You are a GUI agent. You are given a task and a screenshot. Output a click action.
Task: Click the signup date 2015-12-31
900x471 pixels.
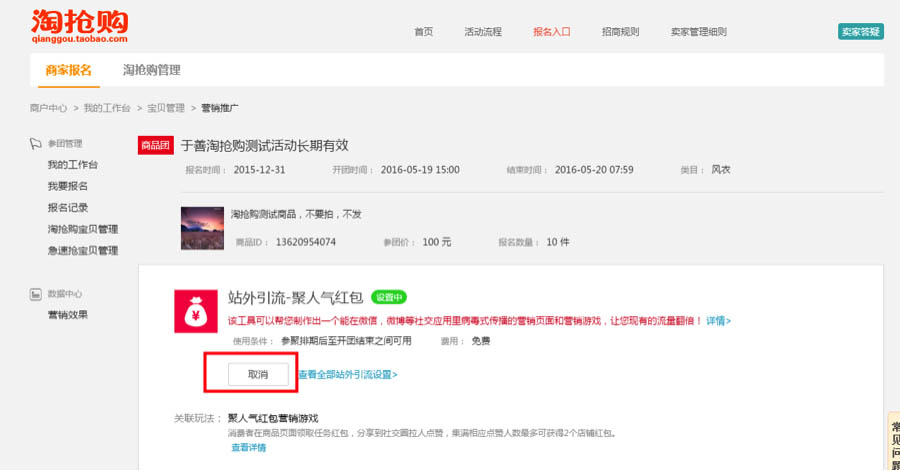coord(259,170)
